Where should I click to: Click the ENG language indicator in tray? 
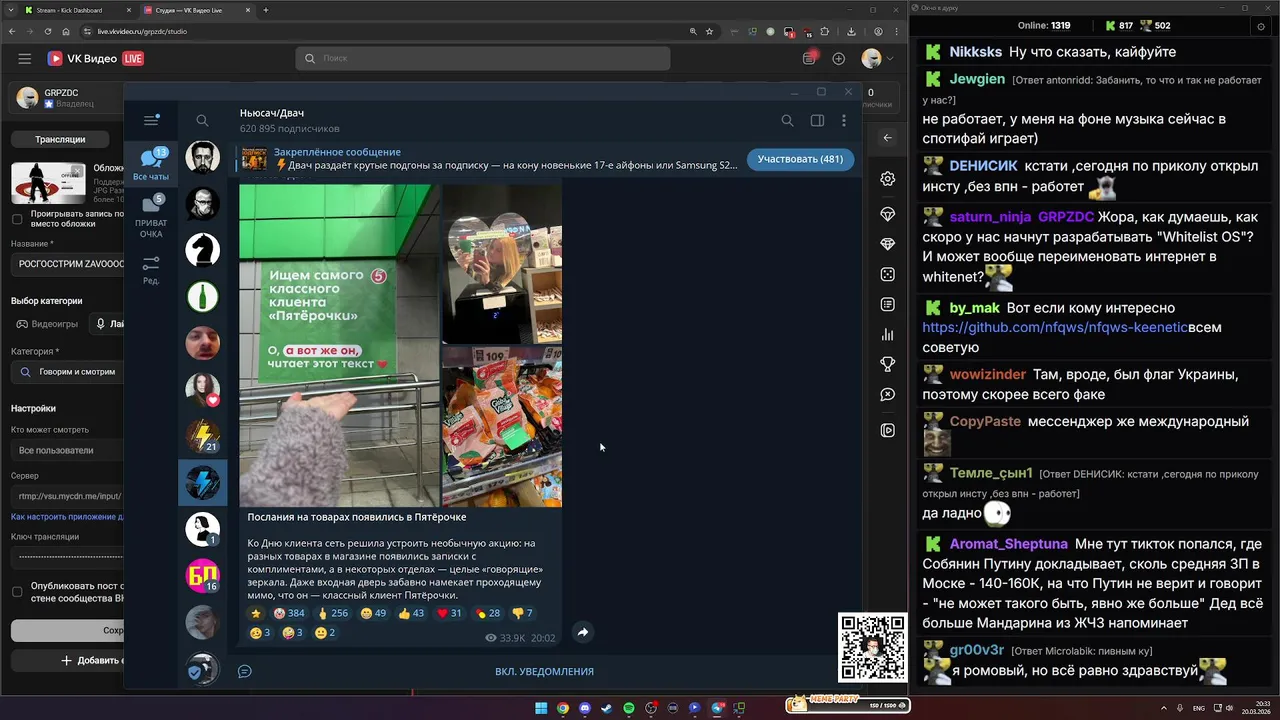(x=1199, y=708)
